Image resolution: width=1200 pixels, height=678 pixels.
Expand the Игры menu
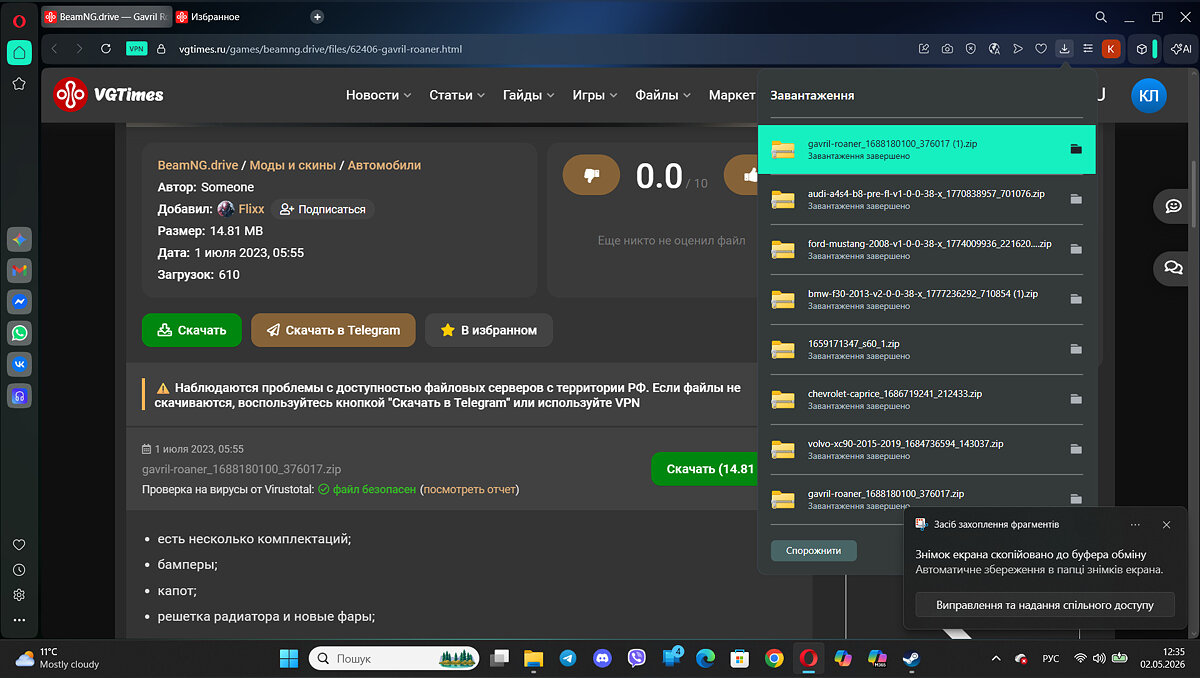click(x=595, y=95)
